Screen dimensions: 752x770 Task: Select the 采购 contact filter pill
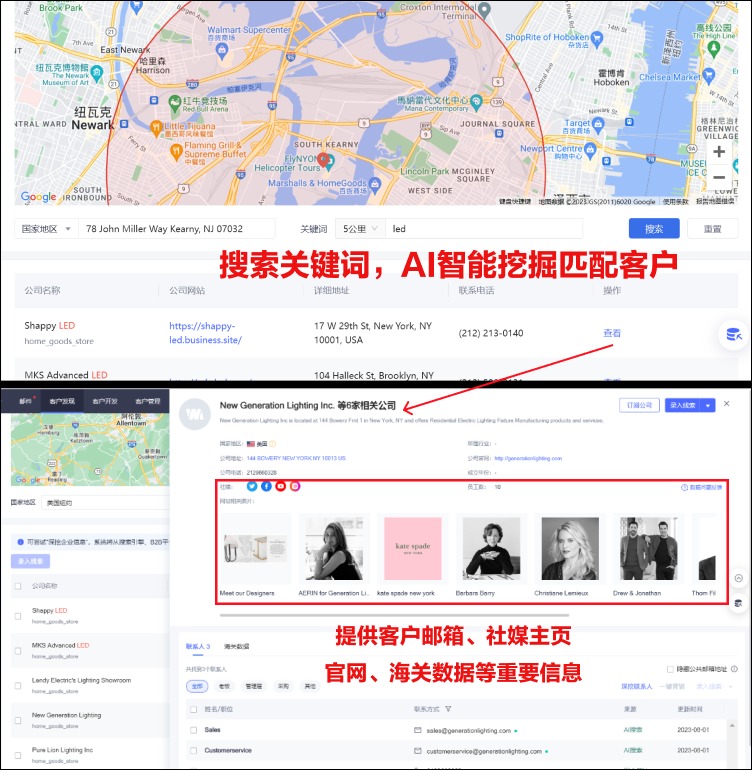click(283, 686)
